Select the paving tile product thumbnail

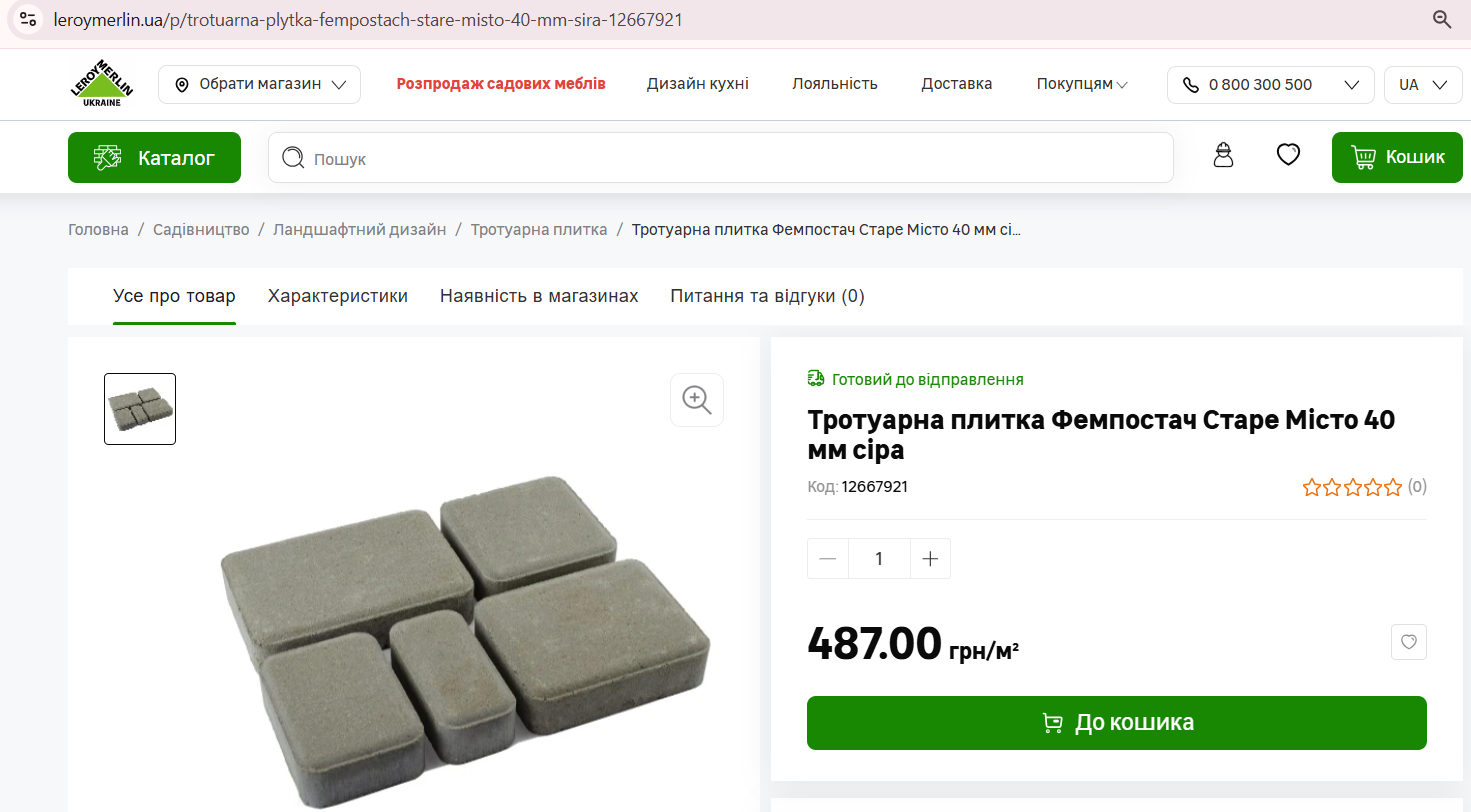pyautogui.click(x=140, y=409)
